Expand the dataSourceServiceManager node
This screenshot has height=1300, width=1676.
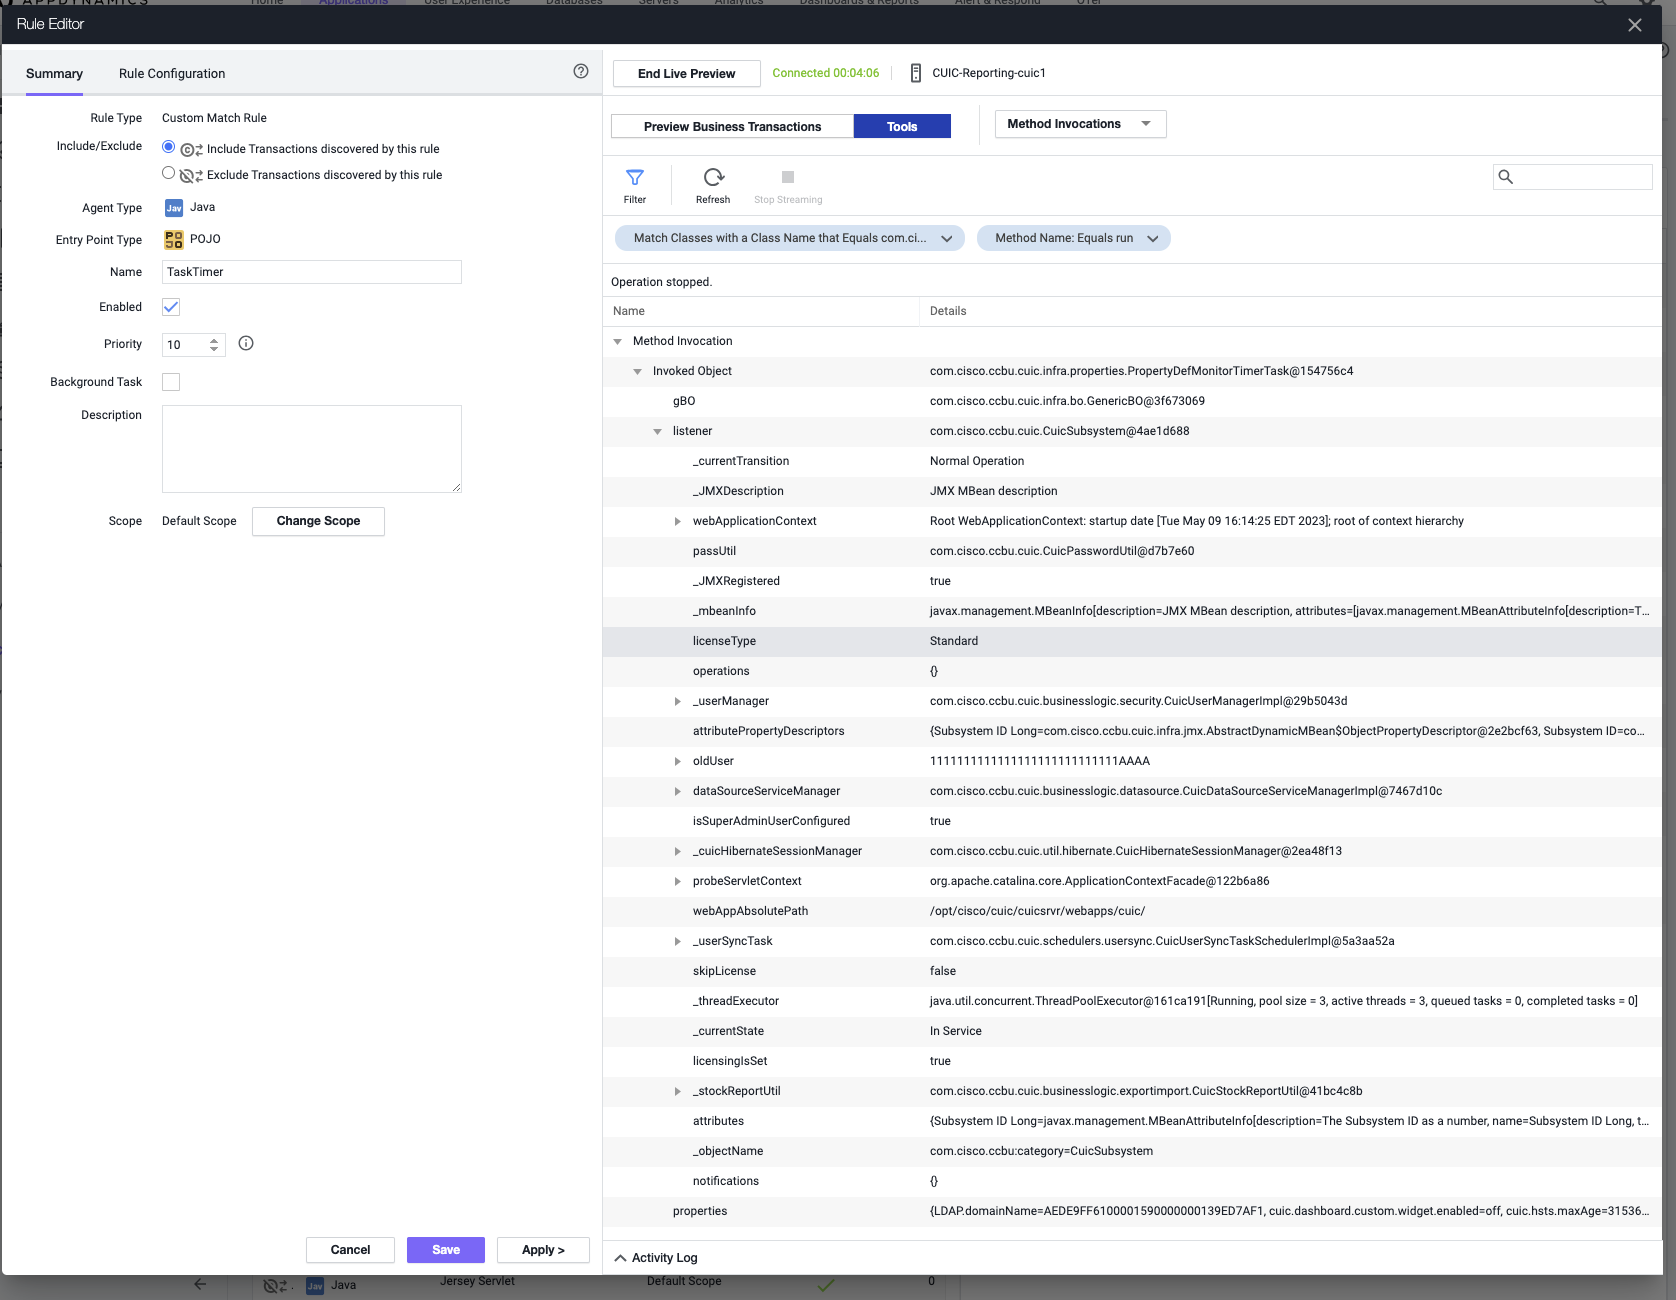[x=677, y=791]
